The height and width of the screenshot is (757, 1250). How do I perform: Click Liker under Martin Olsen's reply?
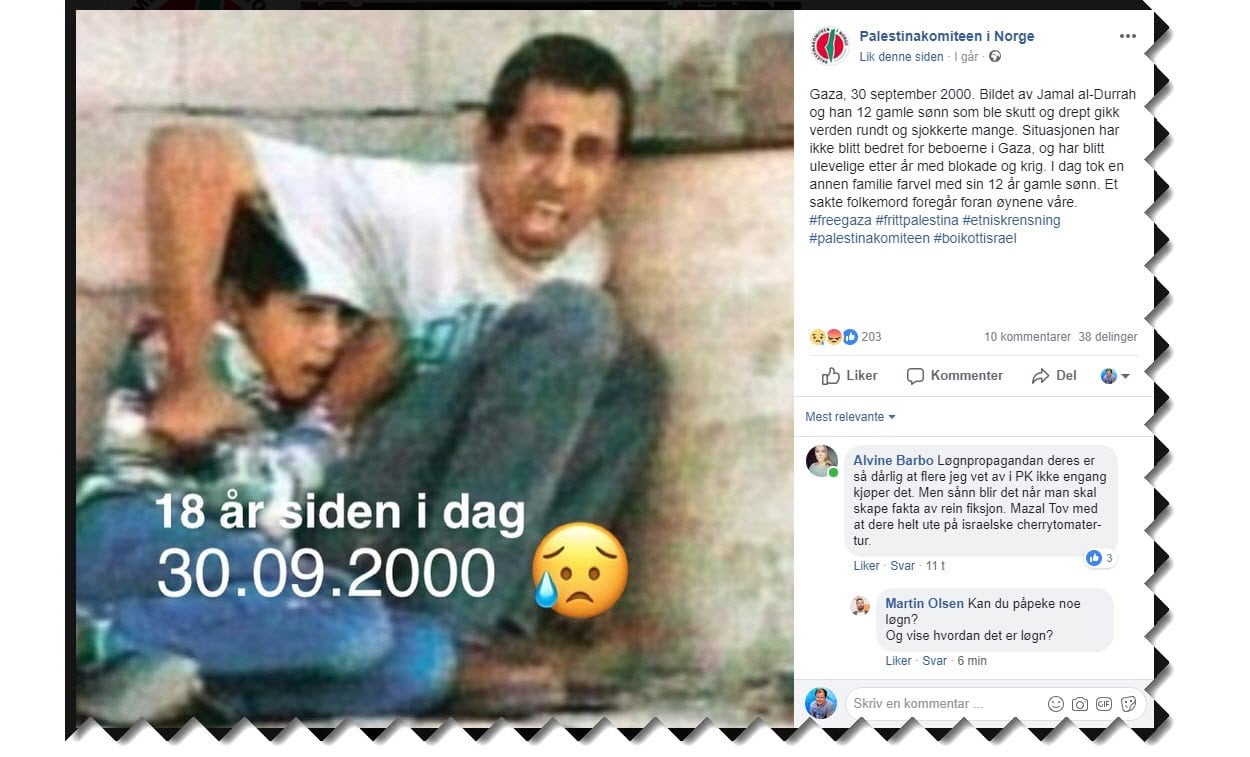(x=898, y=661)
